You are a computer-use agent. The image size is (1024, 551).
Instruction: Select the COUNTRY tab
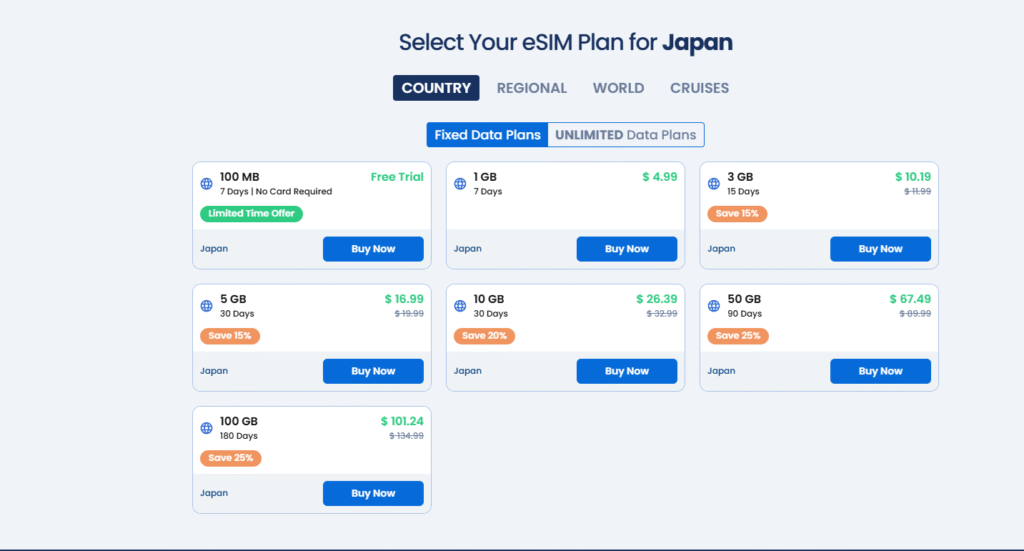[436, 88]
